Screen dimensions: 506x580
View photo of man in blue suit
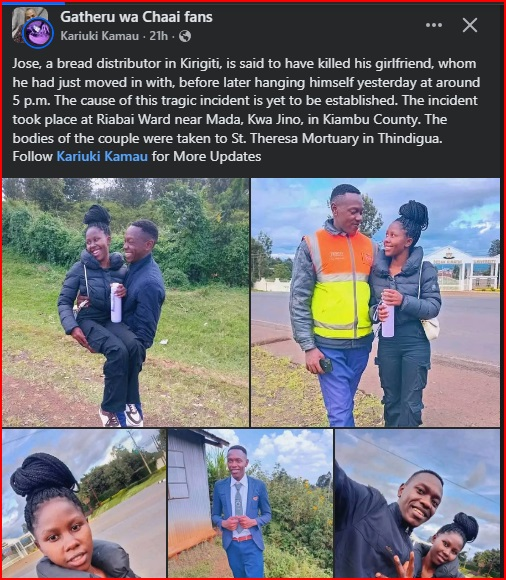[250, 503]
